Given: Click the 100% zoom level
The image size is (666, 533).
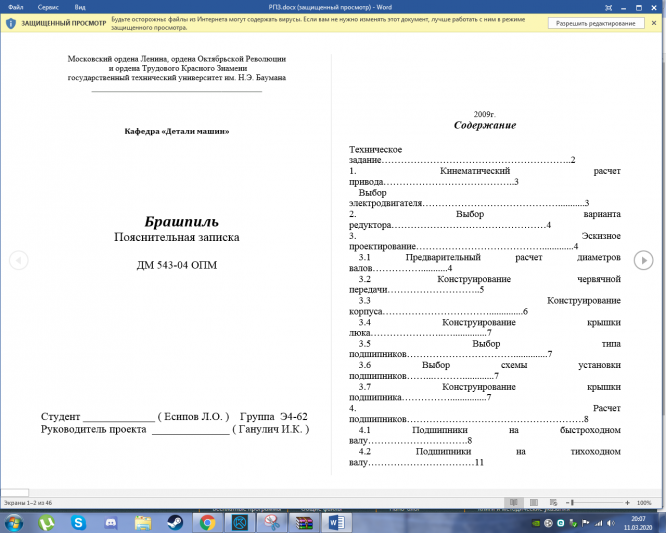Looking at the screenshot, I should click(x=644, y=502).
